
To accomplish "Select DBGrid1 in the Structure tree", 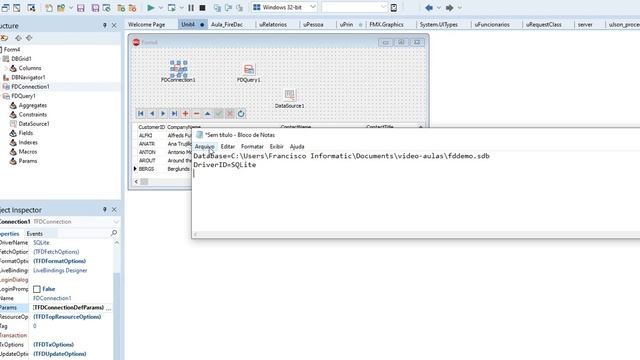I will tap(21, 59).
